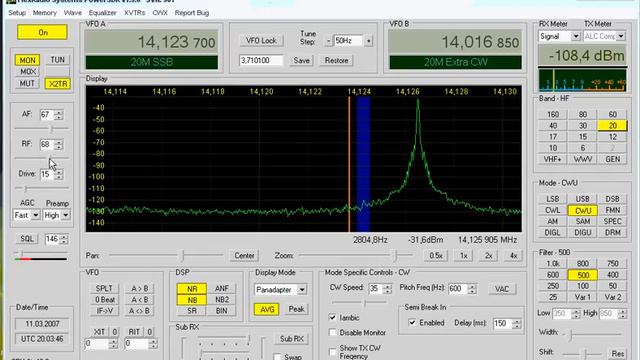Viewport: 640px width, 360px height.
Task: Toggle Semi Break In Enabled checkbox
Action: tap(412, 322)
